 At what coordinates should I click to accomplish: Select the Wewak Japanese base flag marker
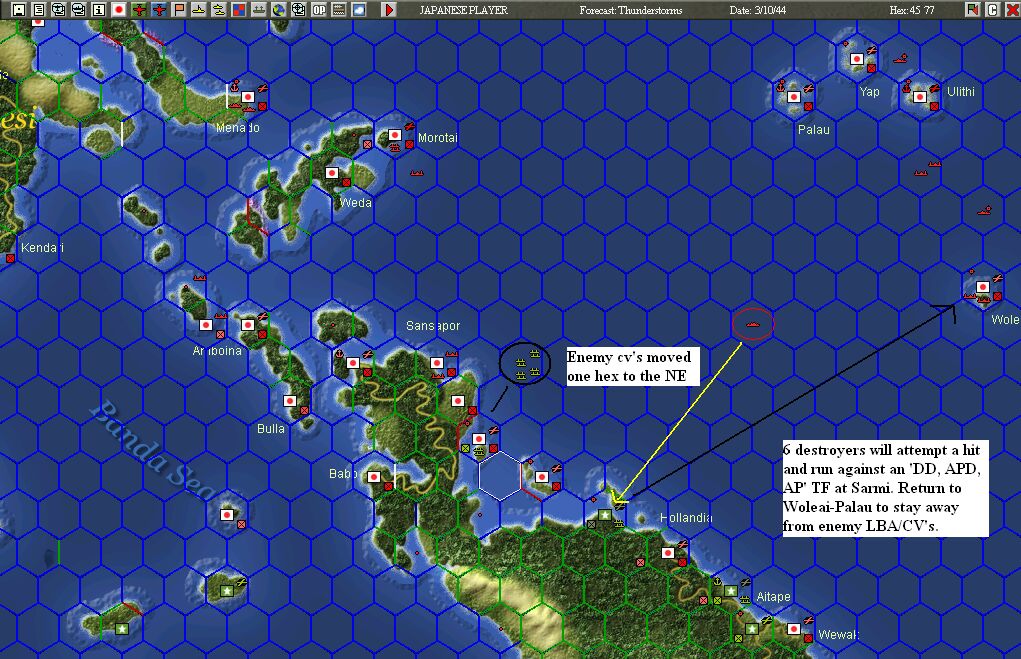click(794, 629)
